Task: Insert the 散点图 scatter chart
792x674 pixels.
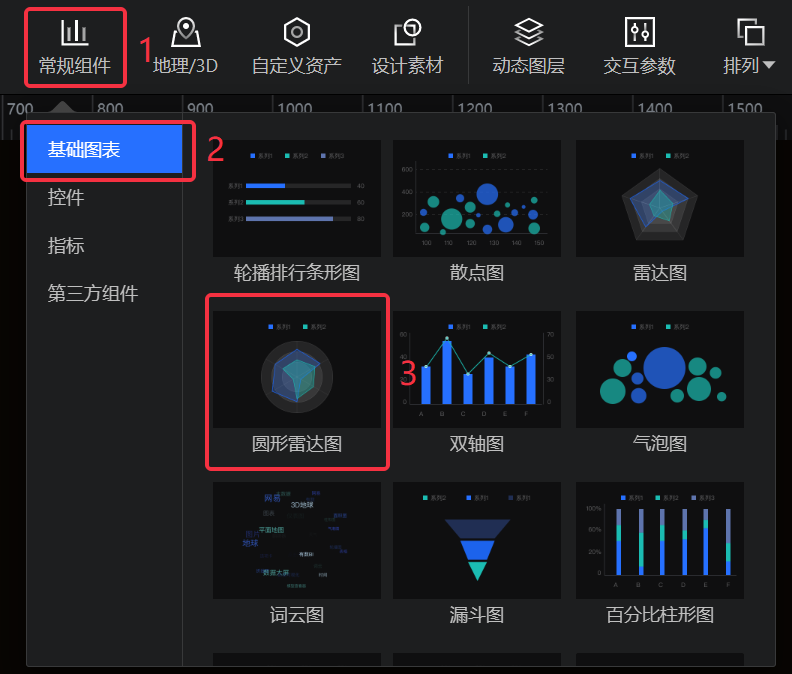Action: coord(477,198)
